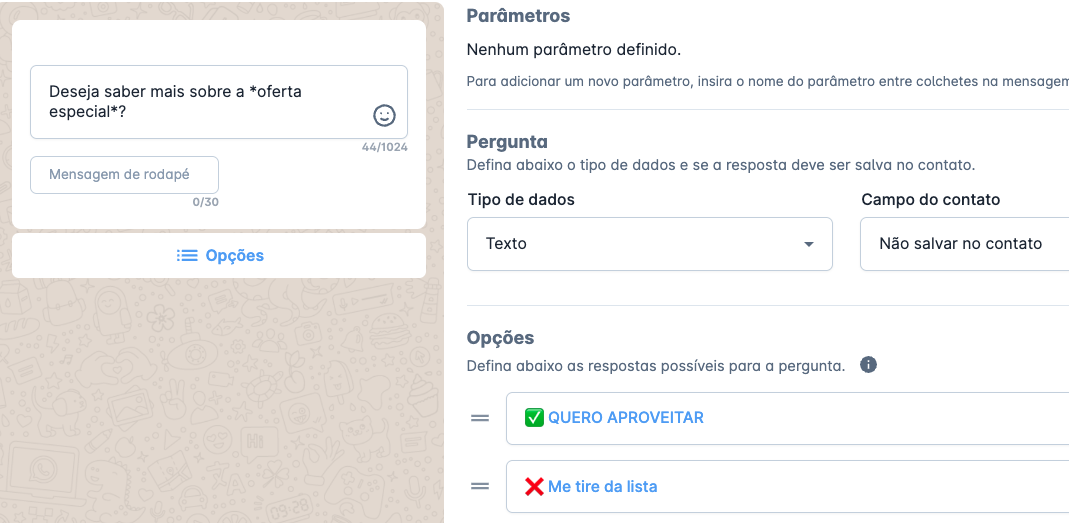Image resolution: width=1069 pixels, height=523 pixels.
Task: Click into the message text about oferta especial
Action: pyautogui.click(x=219, y=102)
